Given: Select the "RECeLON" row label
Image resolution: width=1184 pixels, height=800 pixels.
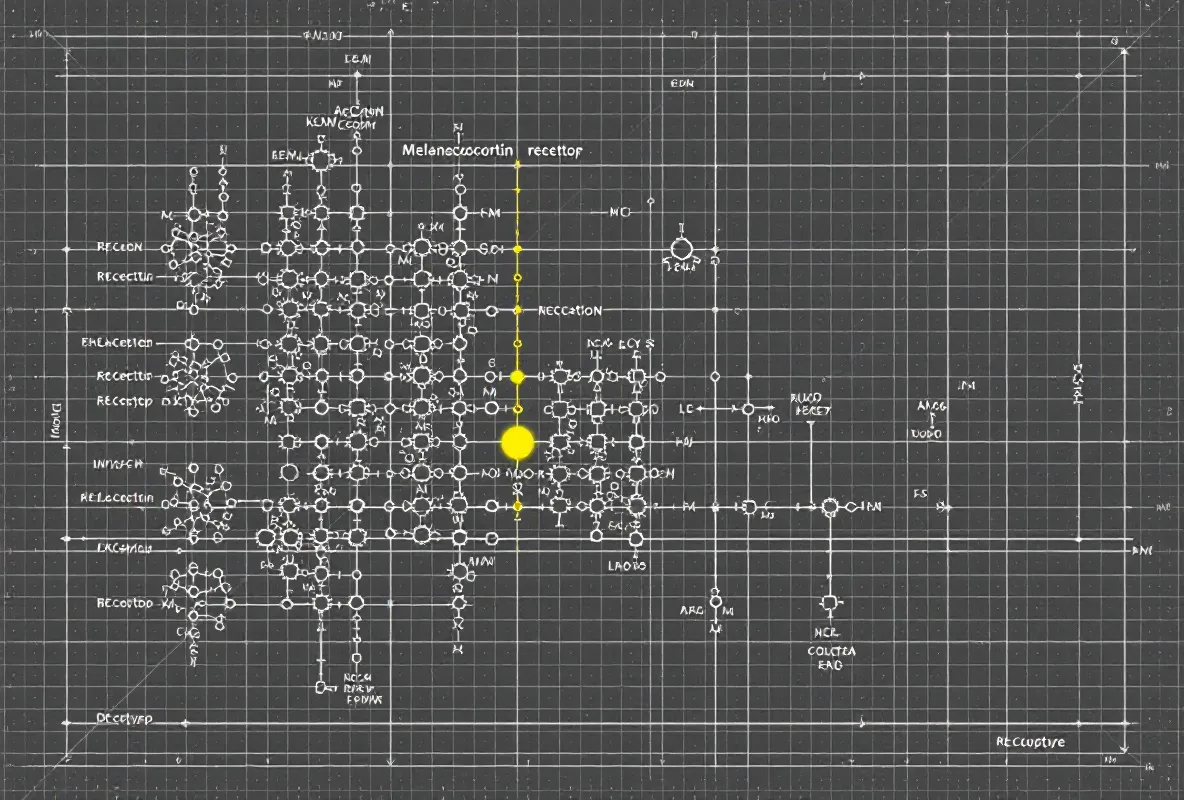Looking at the screenshot, I should pos(119,247).
